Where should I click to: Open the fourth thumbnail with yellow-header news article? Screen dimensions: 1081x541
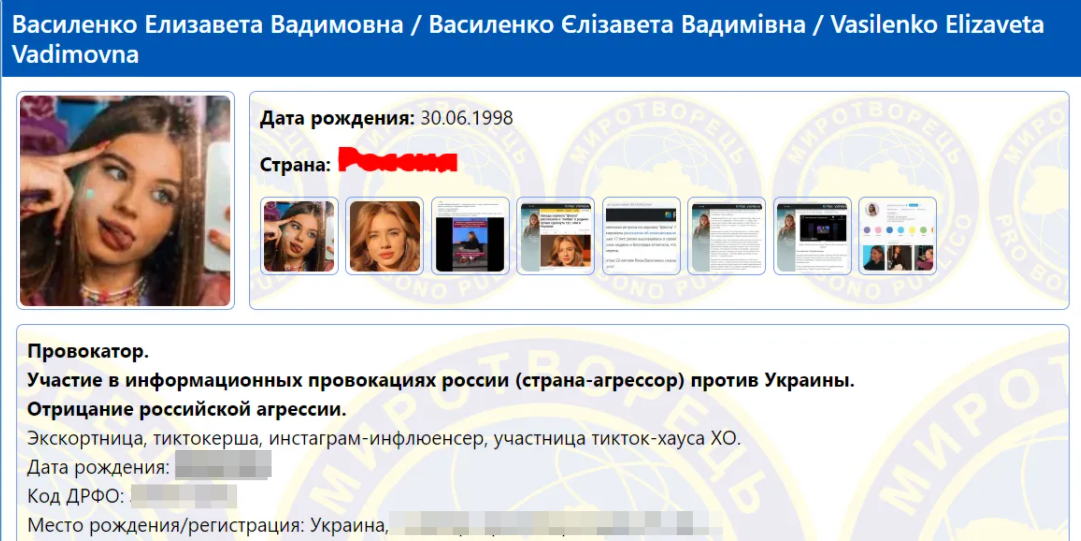[x=556, y=236]
